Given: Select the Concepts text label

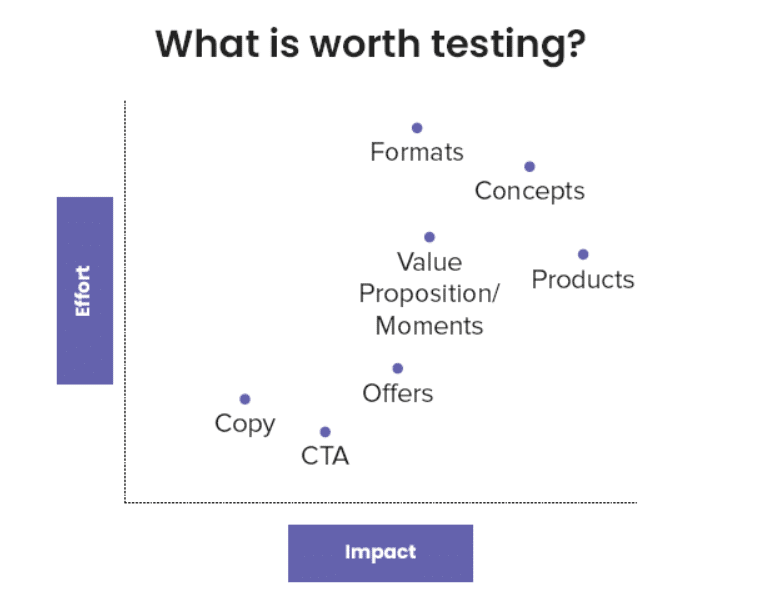Looking at the screenshot, I should tap(529, 191).
